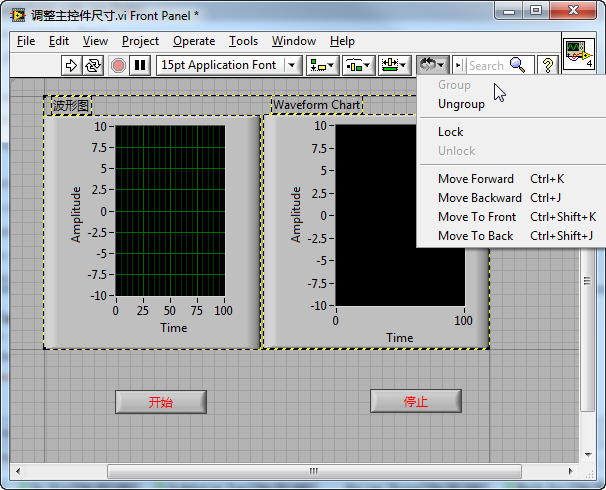Choose Lock in the Reorder menu
The height and width of the screenshot is (490, 606).
tap(451, 132)
